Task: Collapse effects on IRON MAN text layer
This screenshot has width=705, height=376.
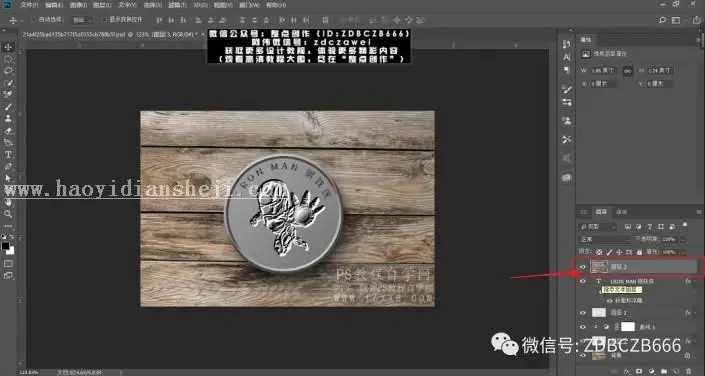Action: [694, 282]
